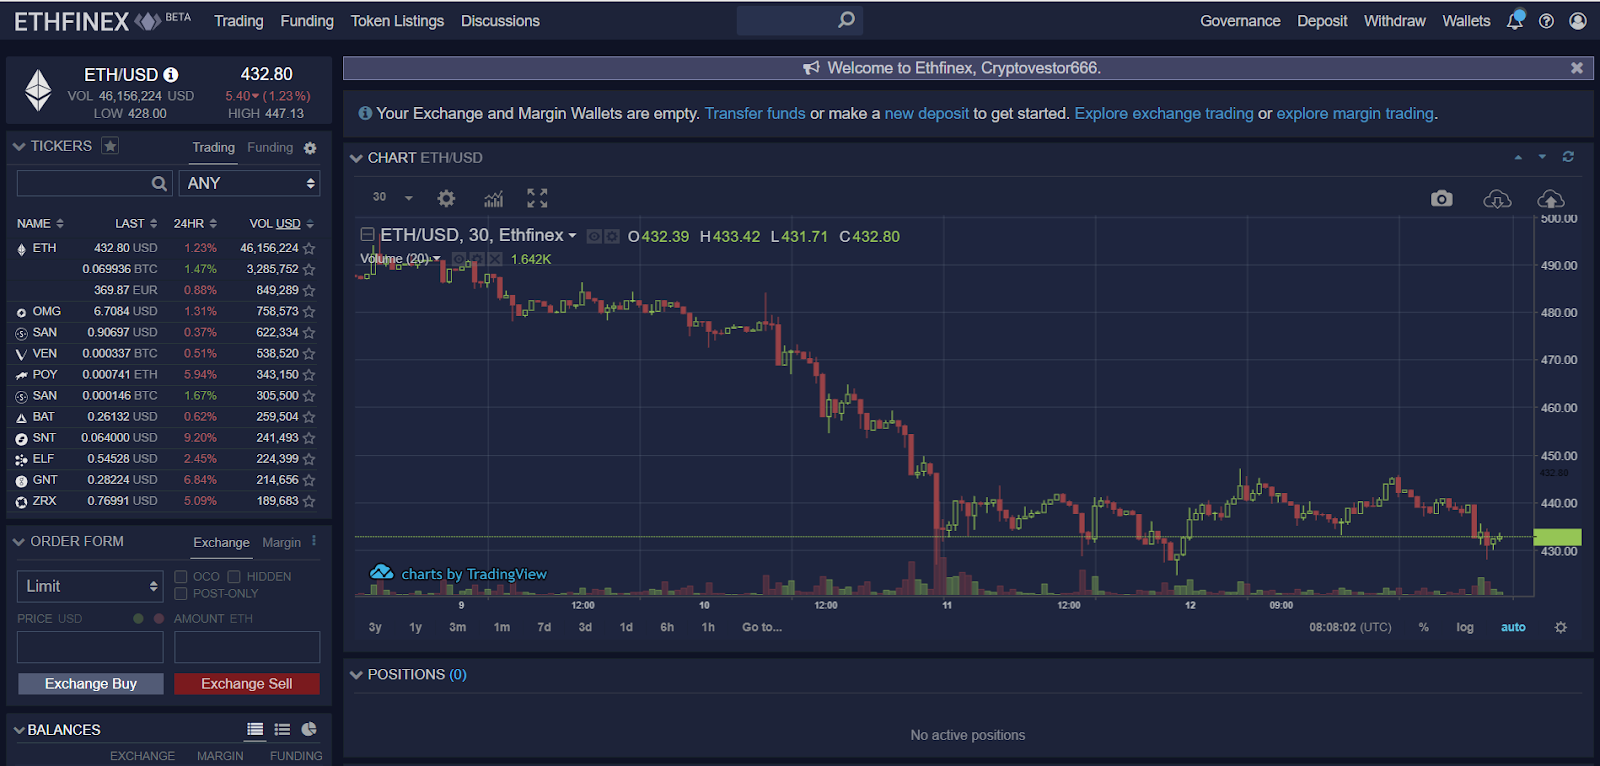Click the PRICE USD input field
This screenshot has height=766, width=1600.
tap(90, 647)
